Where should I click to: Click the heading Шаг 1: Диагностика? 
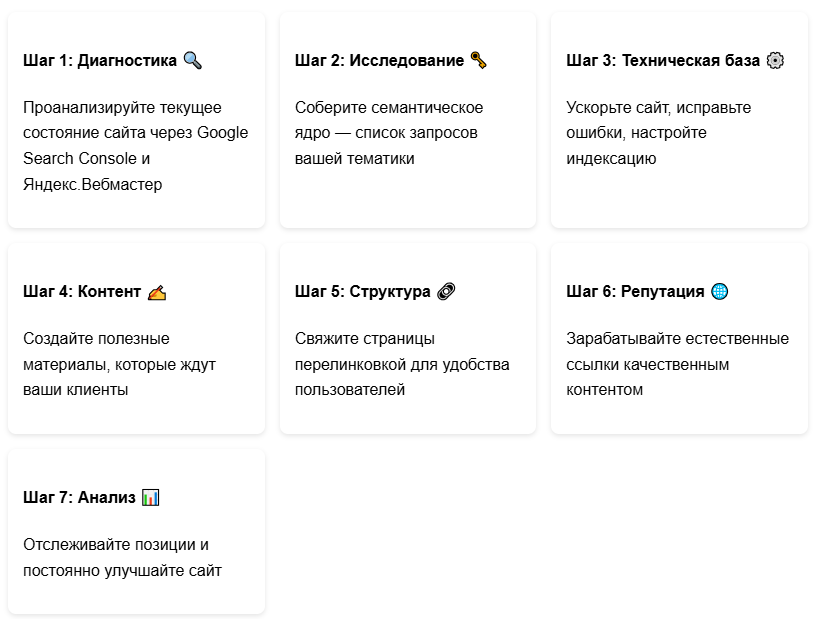[x=100, y=60]
